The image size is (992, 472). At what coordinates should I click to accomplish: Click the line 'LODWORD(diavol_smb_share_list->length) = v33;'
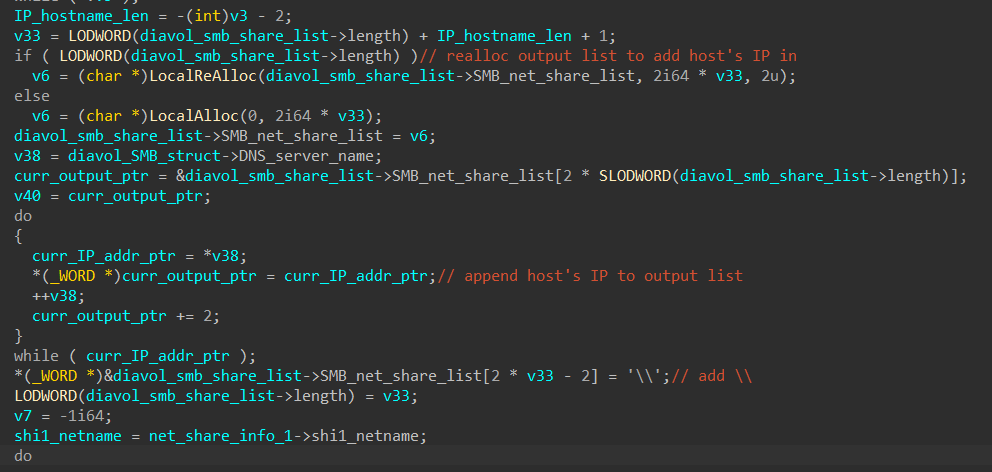point(216,397)
